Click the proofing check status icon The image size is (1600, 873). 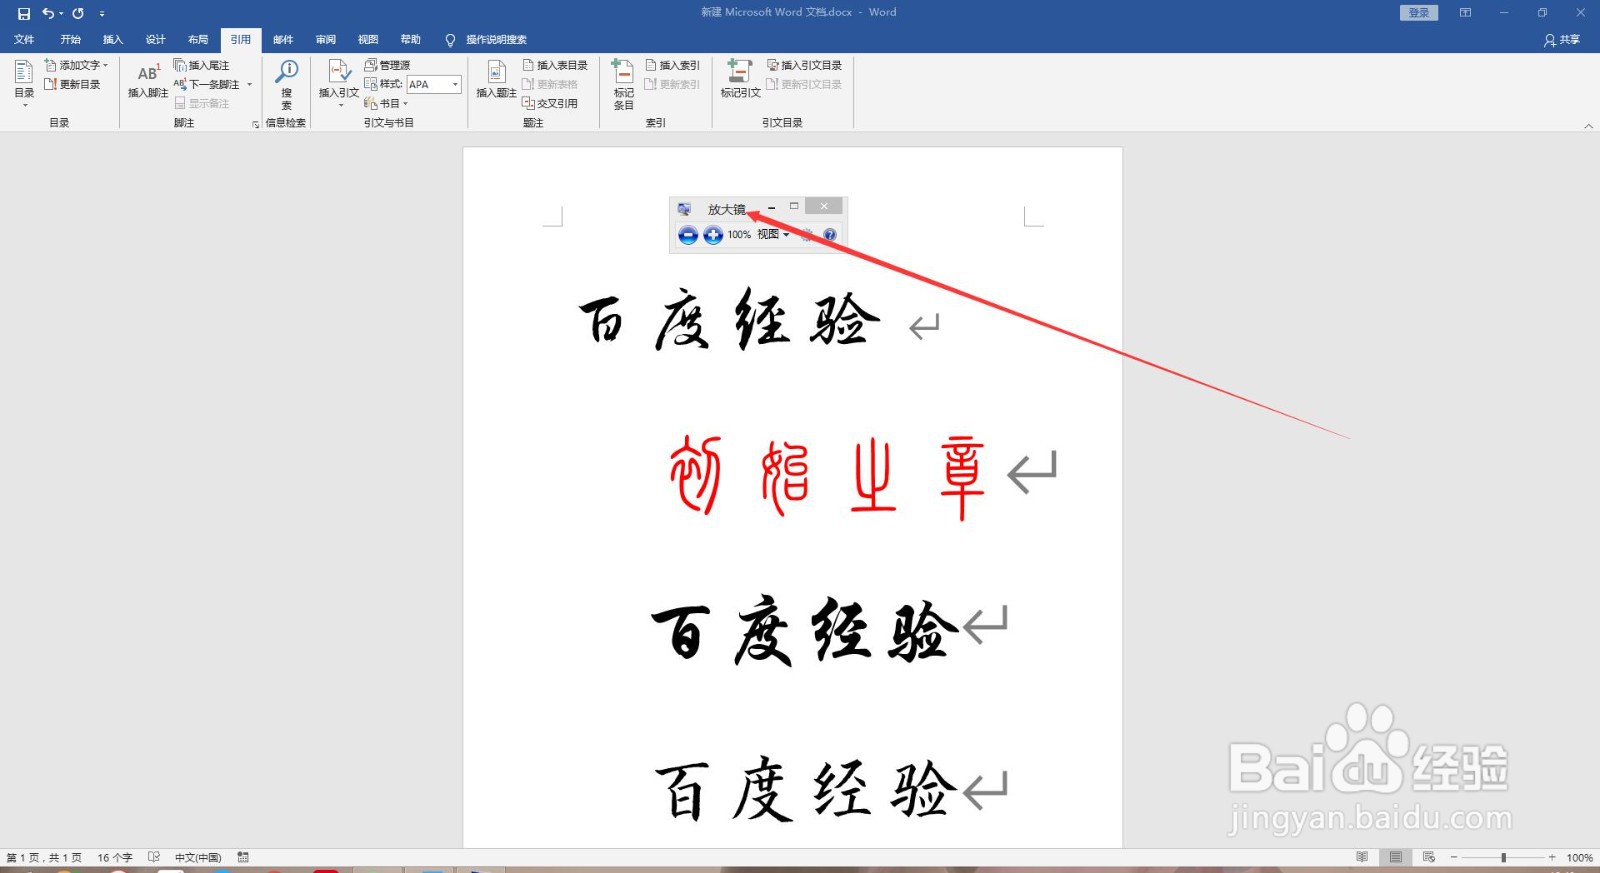[x=154, y=857]
